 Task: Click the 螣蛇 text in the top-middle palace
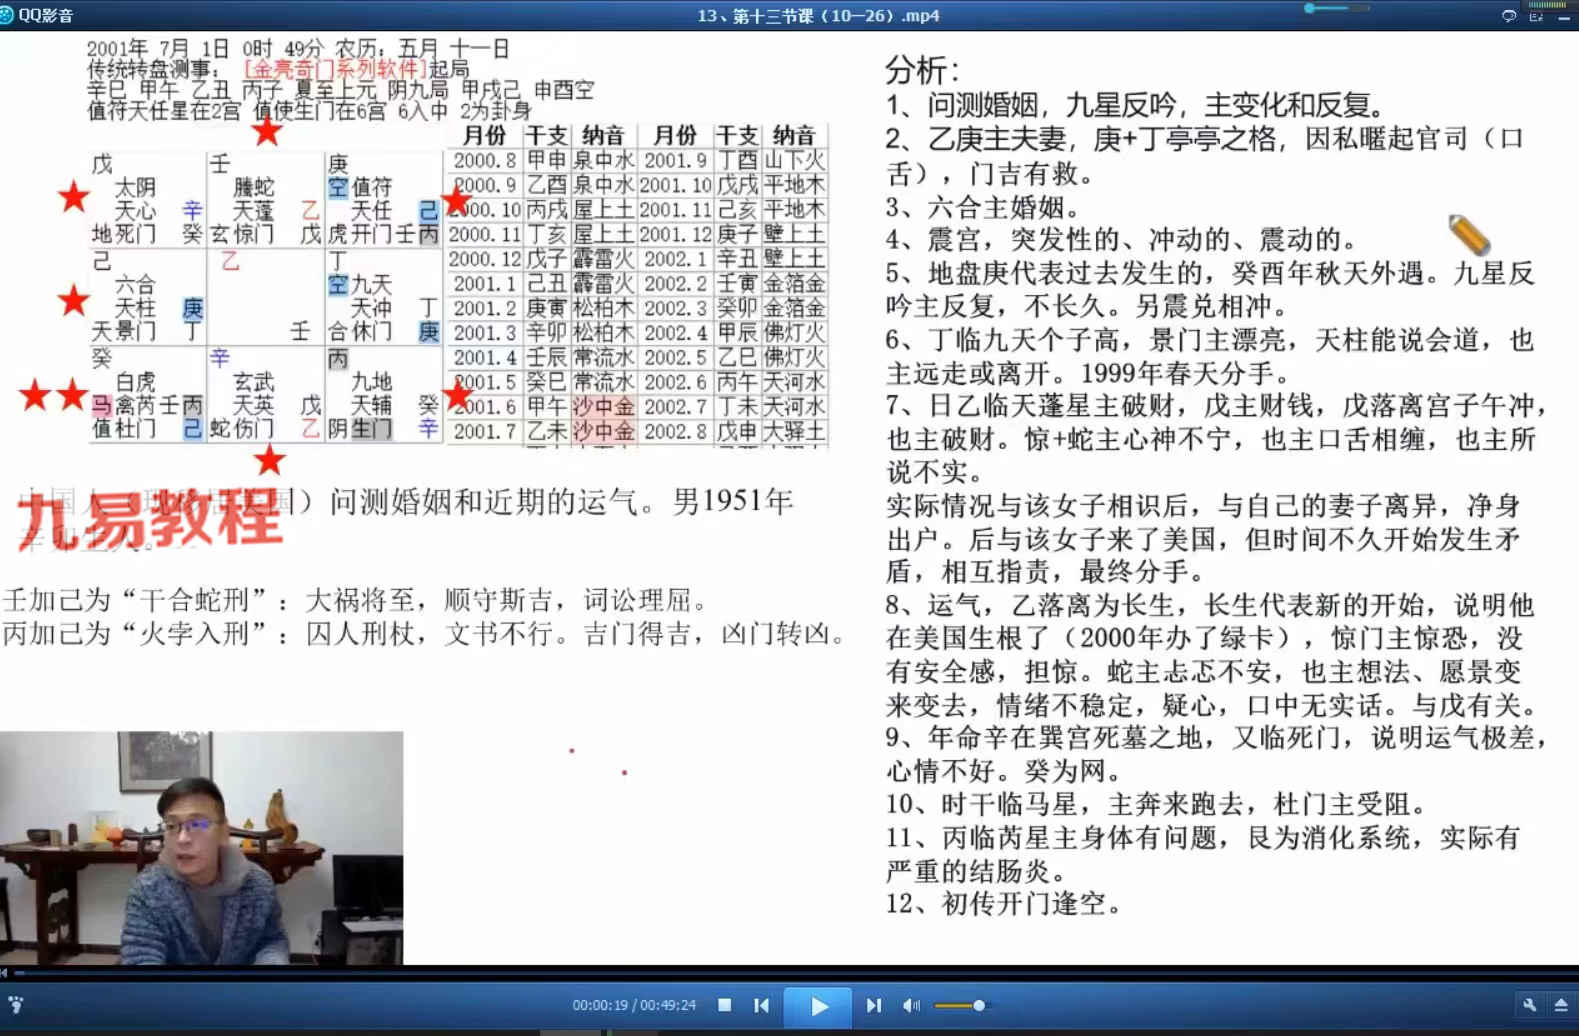coord(254,187)
